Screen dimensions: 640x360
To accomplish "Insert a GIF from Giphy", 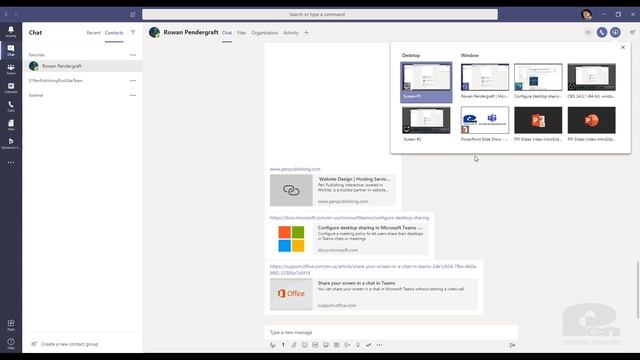I will point(315,345).
